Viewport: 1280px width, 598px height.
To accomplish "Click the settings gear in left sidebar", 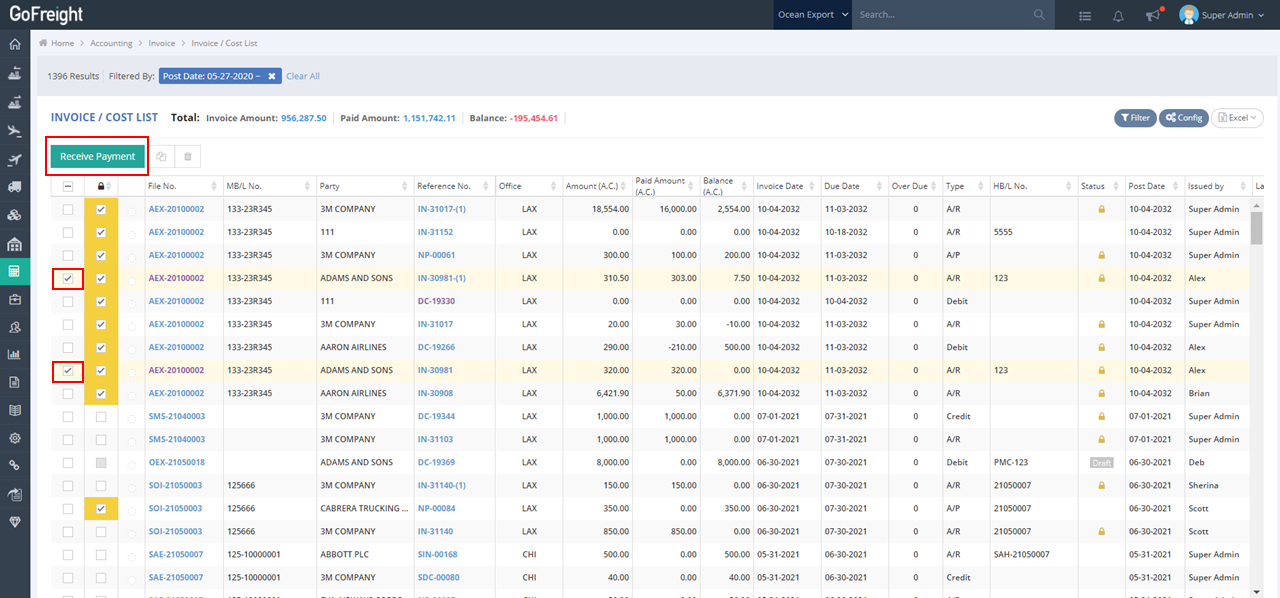I will coord(14,438).
